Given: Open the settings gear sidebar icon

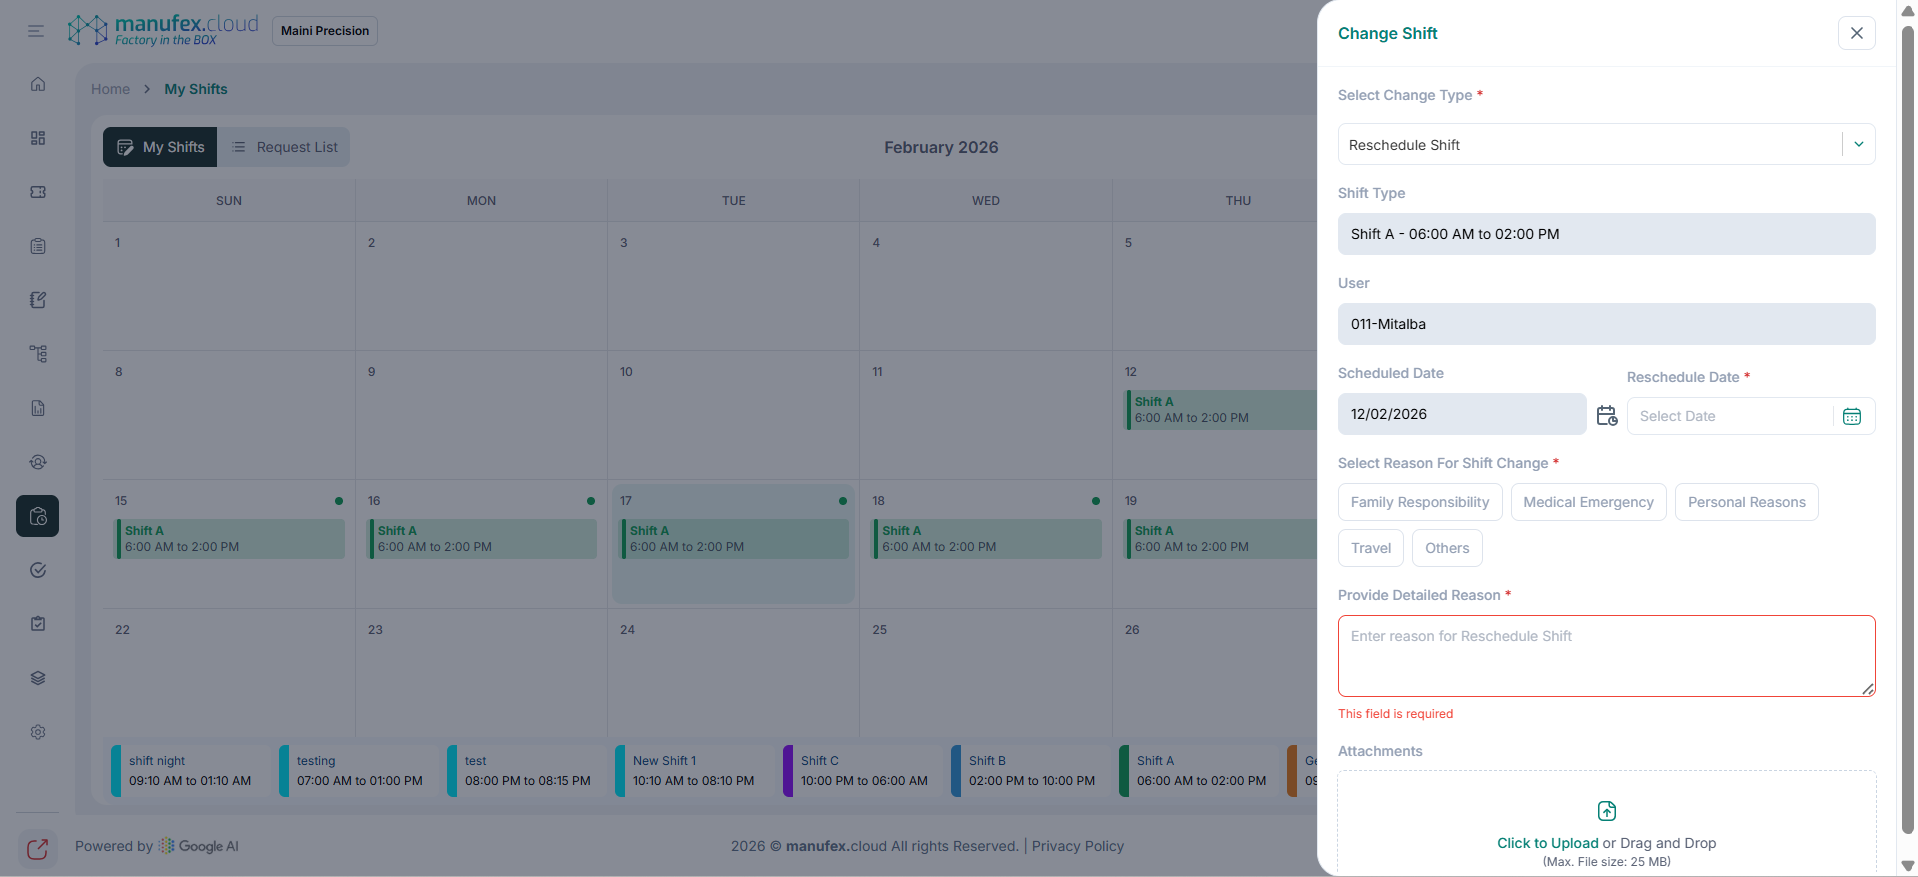Looking at the screenshot, I should (x=38, y=732).
